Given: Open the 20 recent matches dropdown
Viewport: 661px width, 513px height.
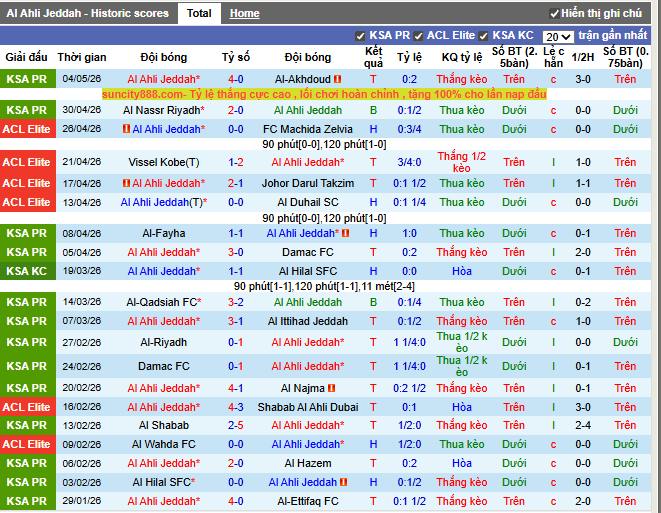Looking at the screenshot, I should [558, 37].
